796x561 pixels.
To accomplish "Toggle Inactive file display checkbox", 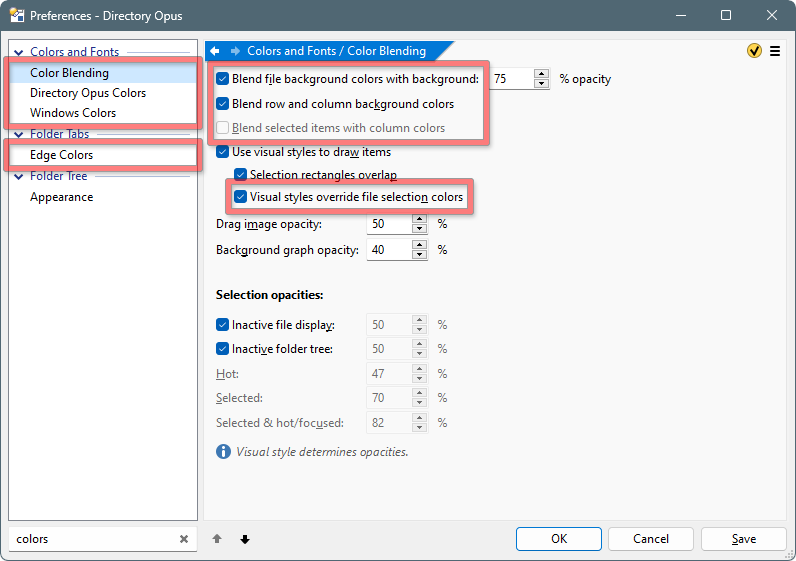I will [222, 324].
